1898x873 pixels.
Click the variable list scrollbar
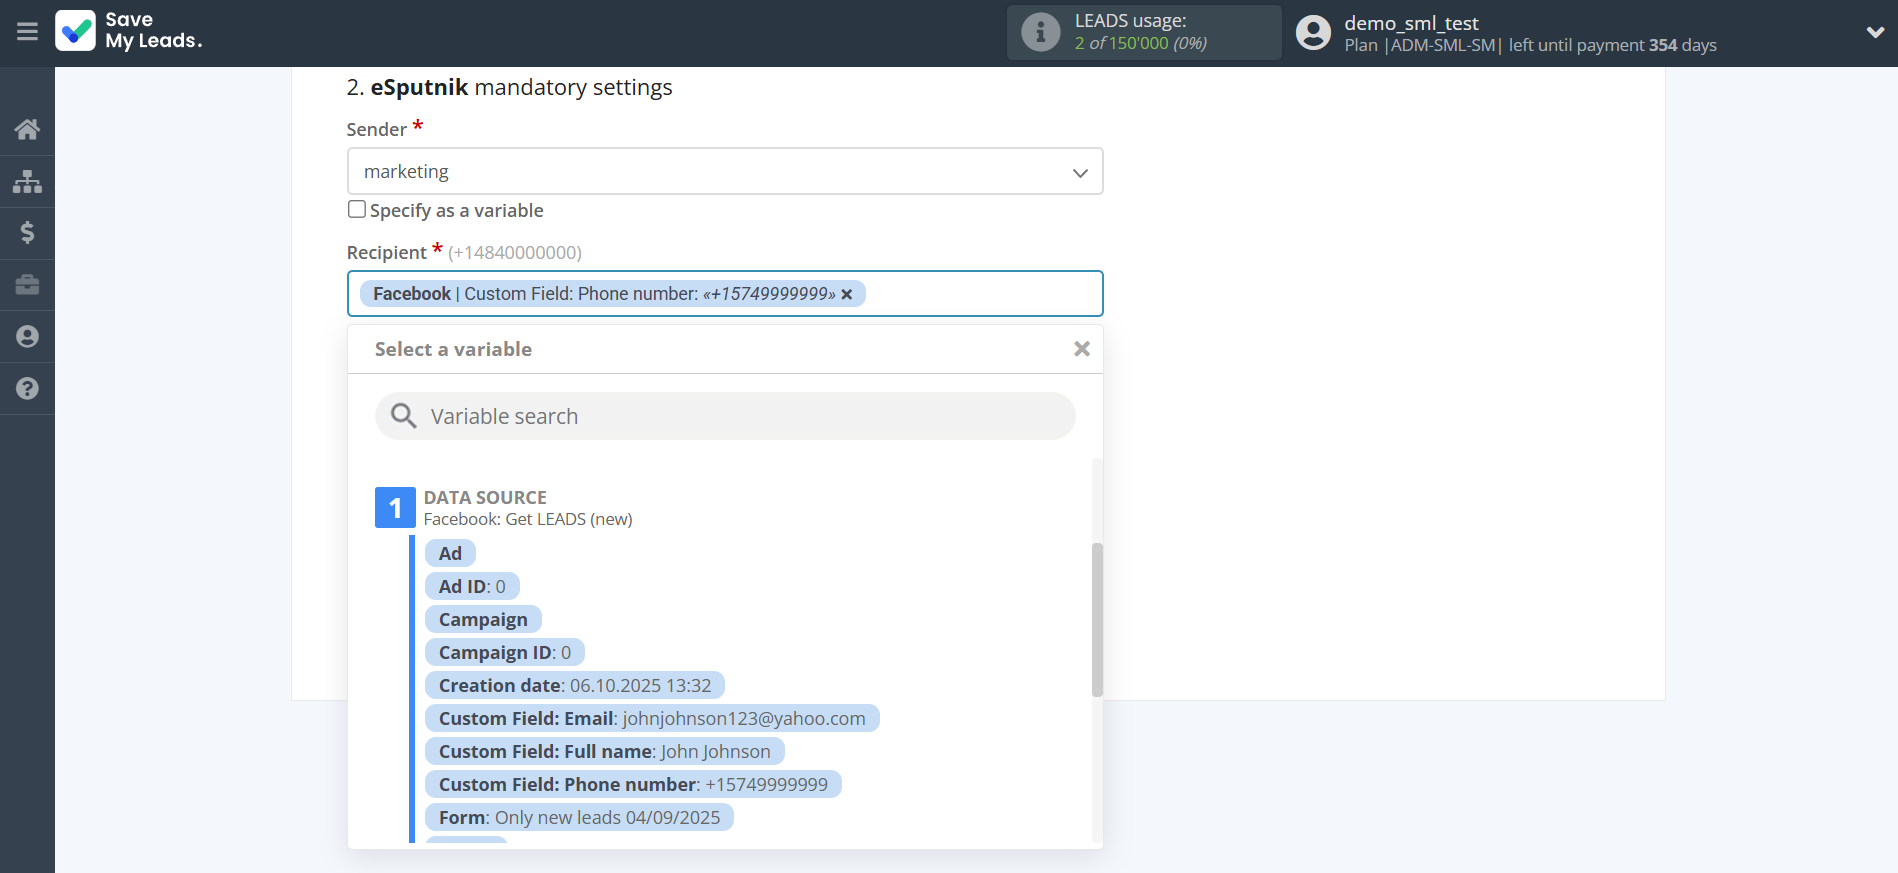tap(1097, 620)
